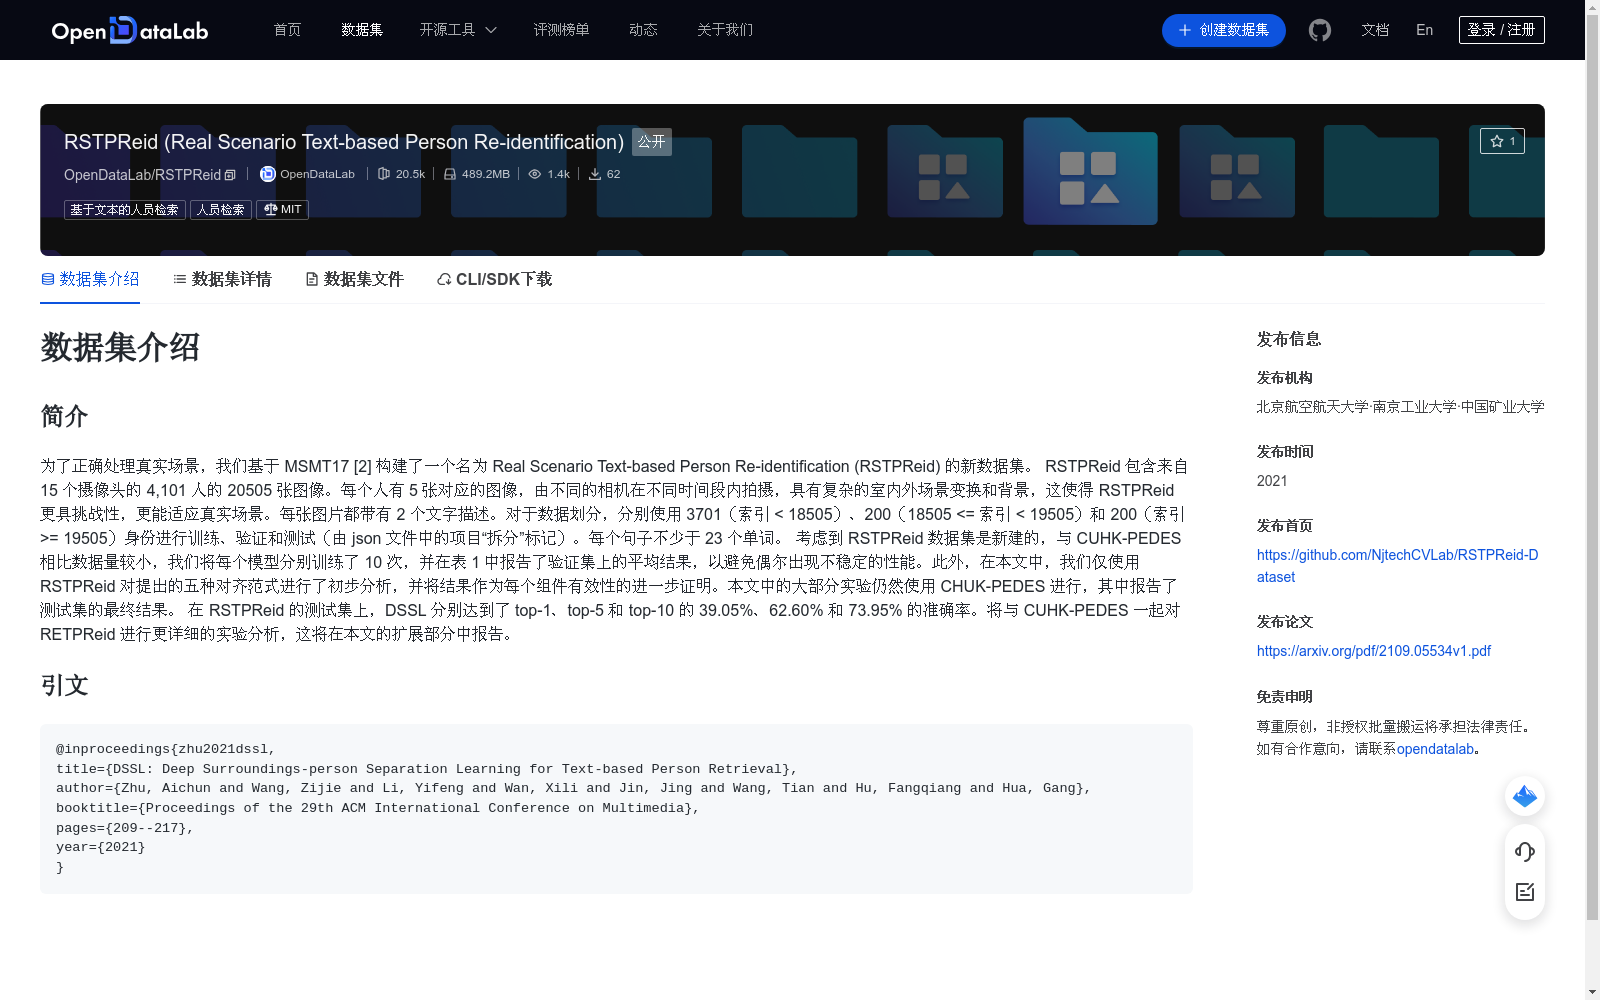
Task: Click the MIT license tag
Action: (282, 210)
